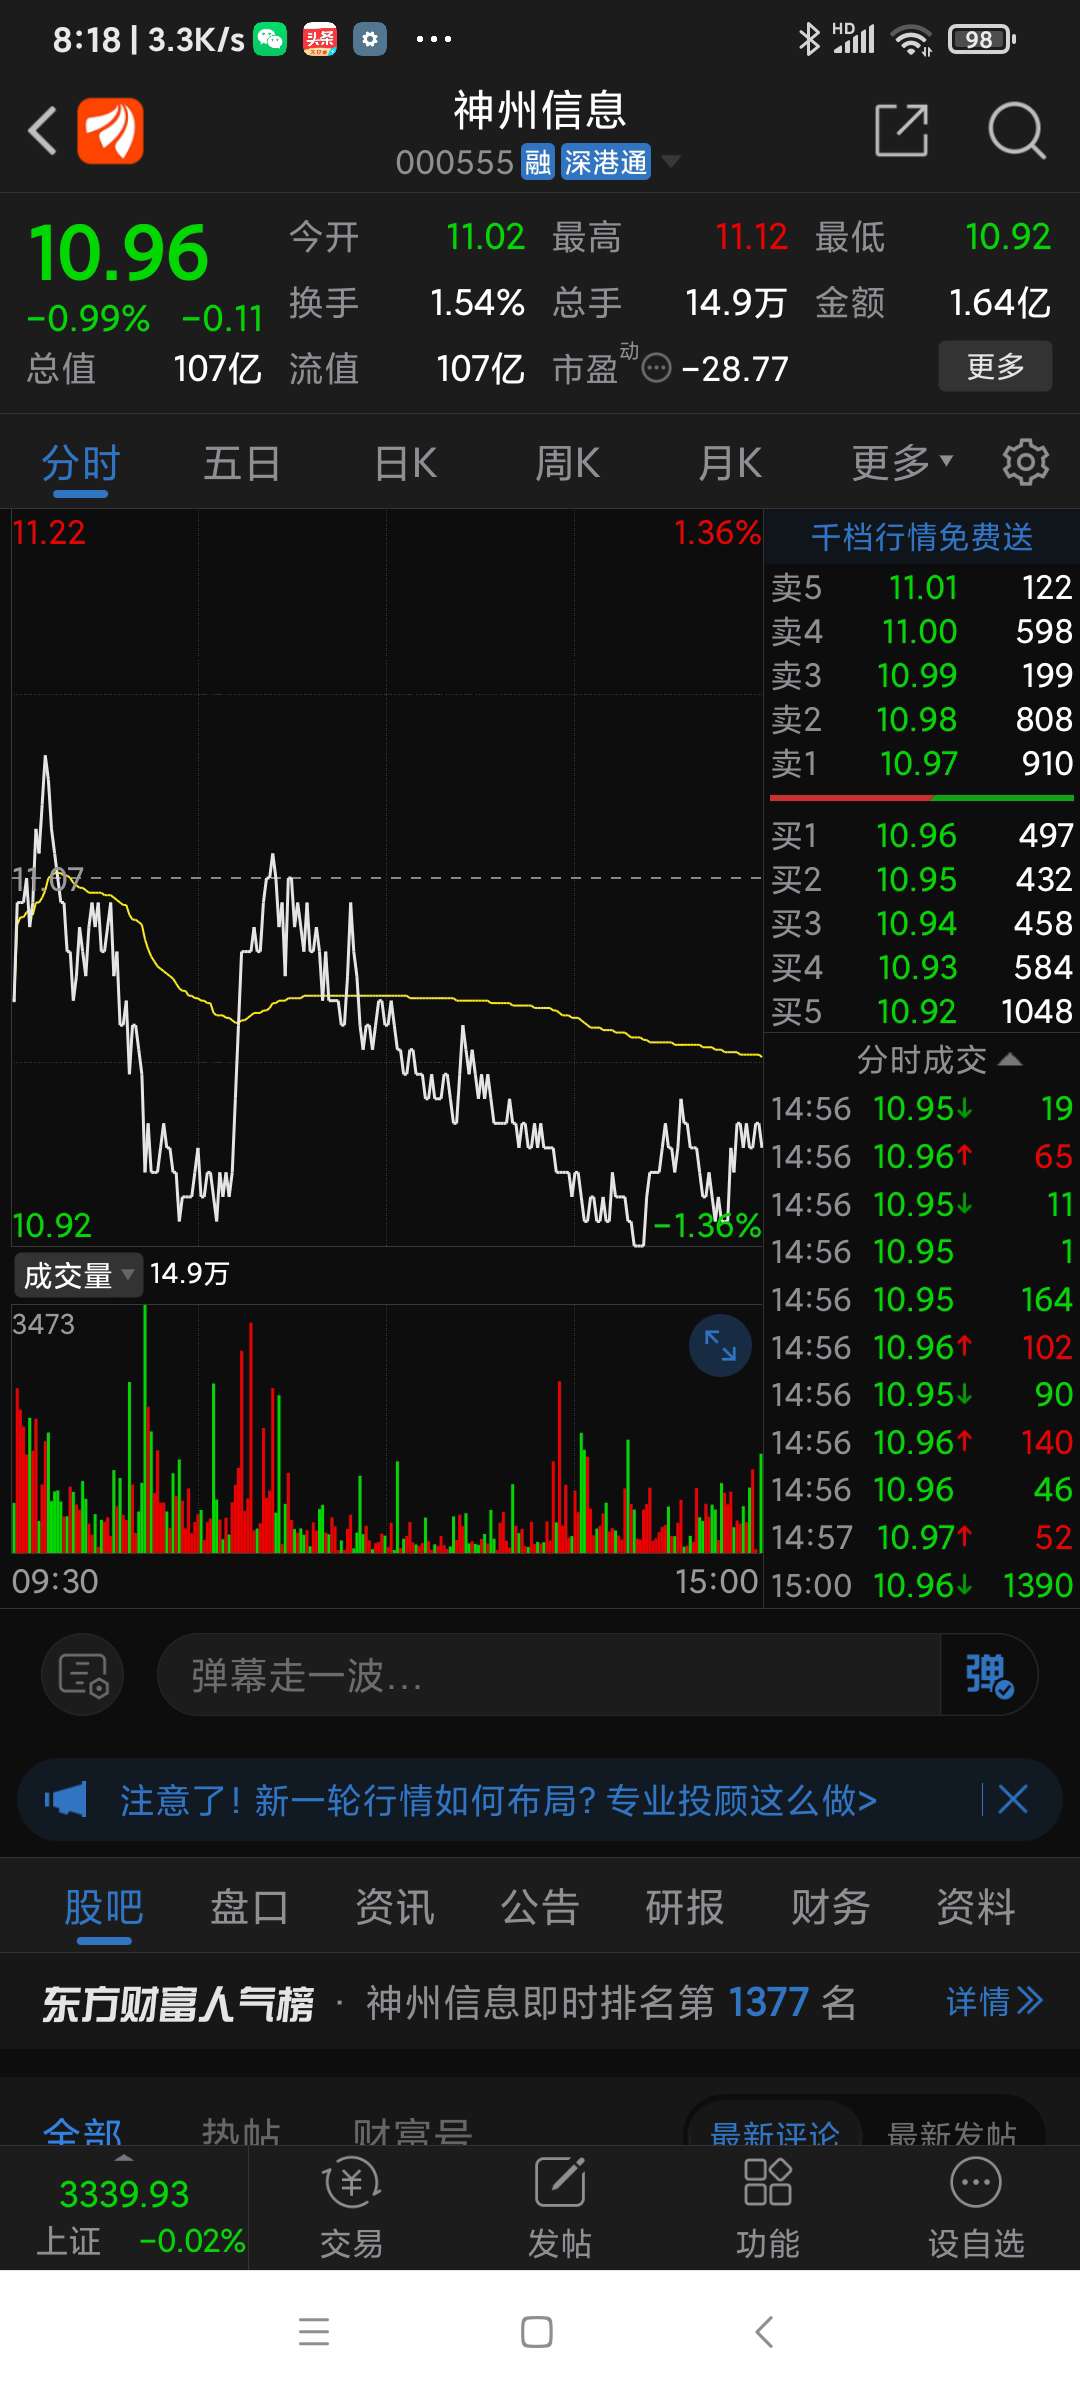The height and width of the screenshot is (2400, 1080).
Task: Switch to the 日K chart tab
Action: [x=406, y=464]
